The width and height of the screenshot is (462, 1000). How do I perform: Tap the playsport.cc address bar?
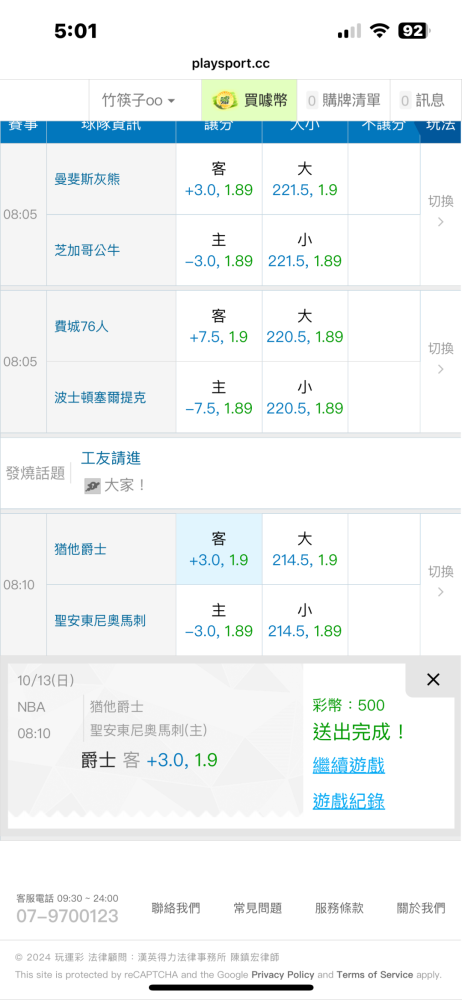coord(230,64)
